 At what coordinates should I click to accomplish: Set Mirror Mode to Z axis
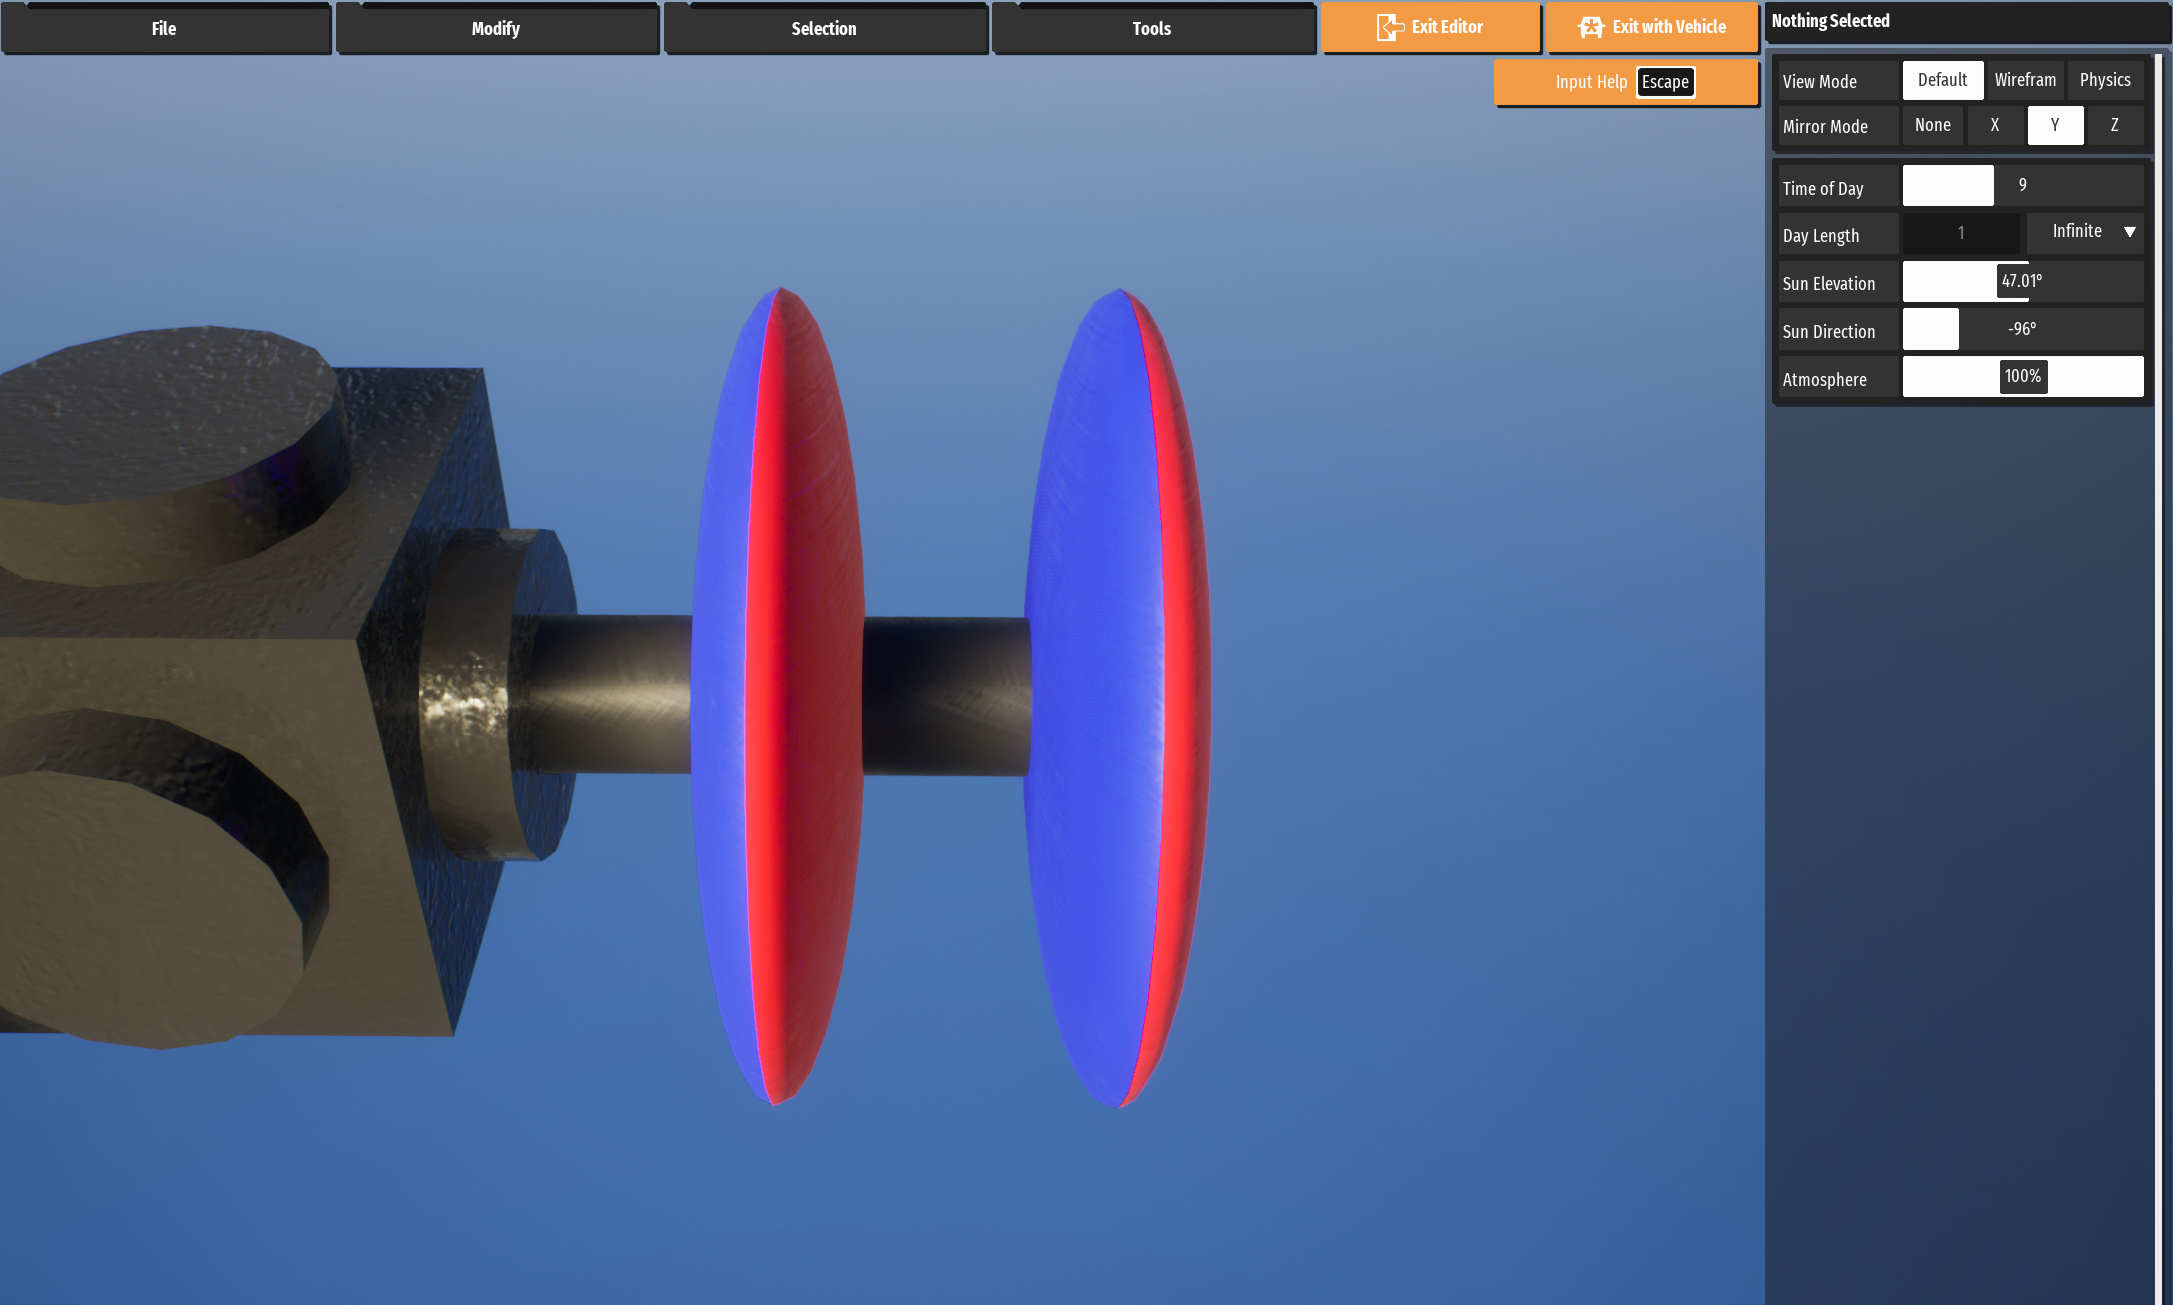(2114, 125)
